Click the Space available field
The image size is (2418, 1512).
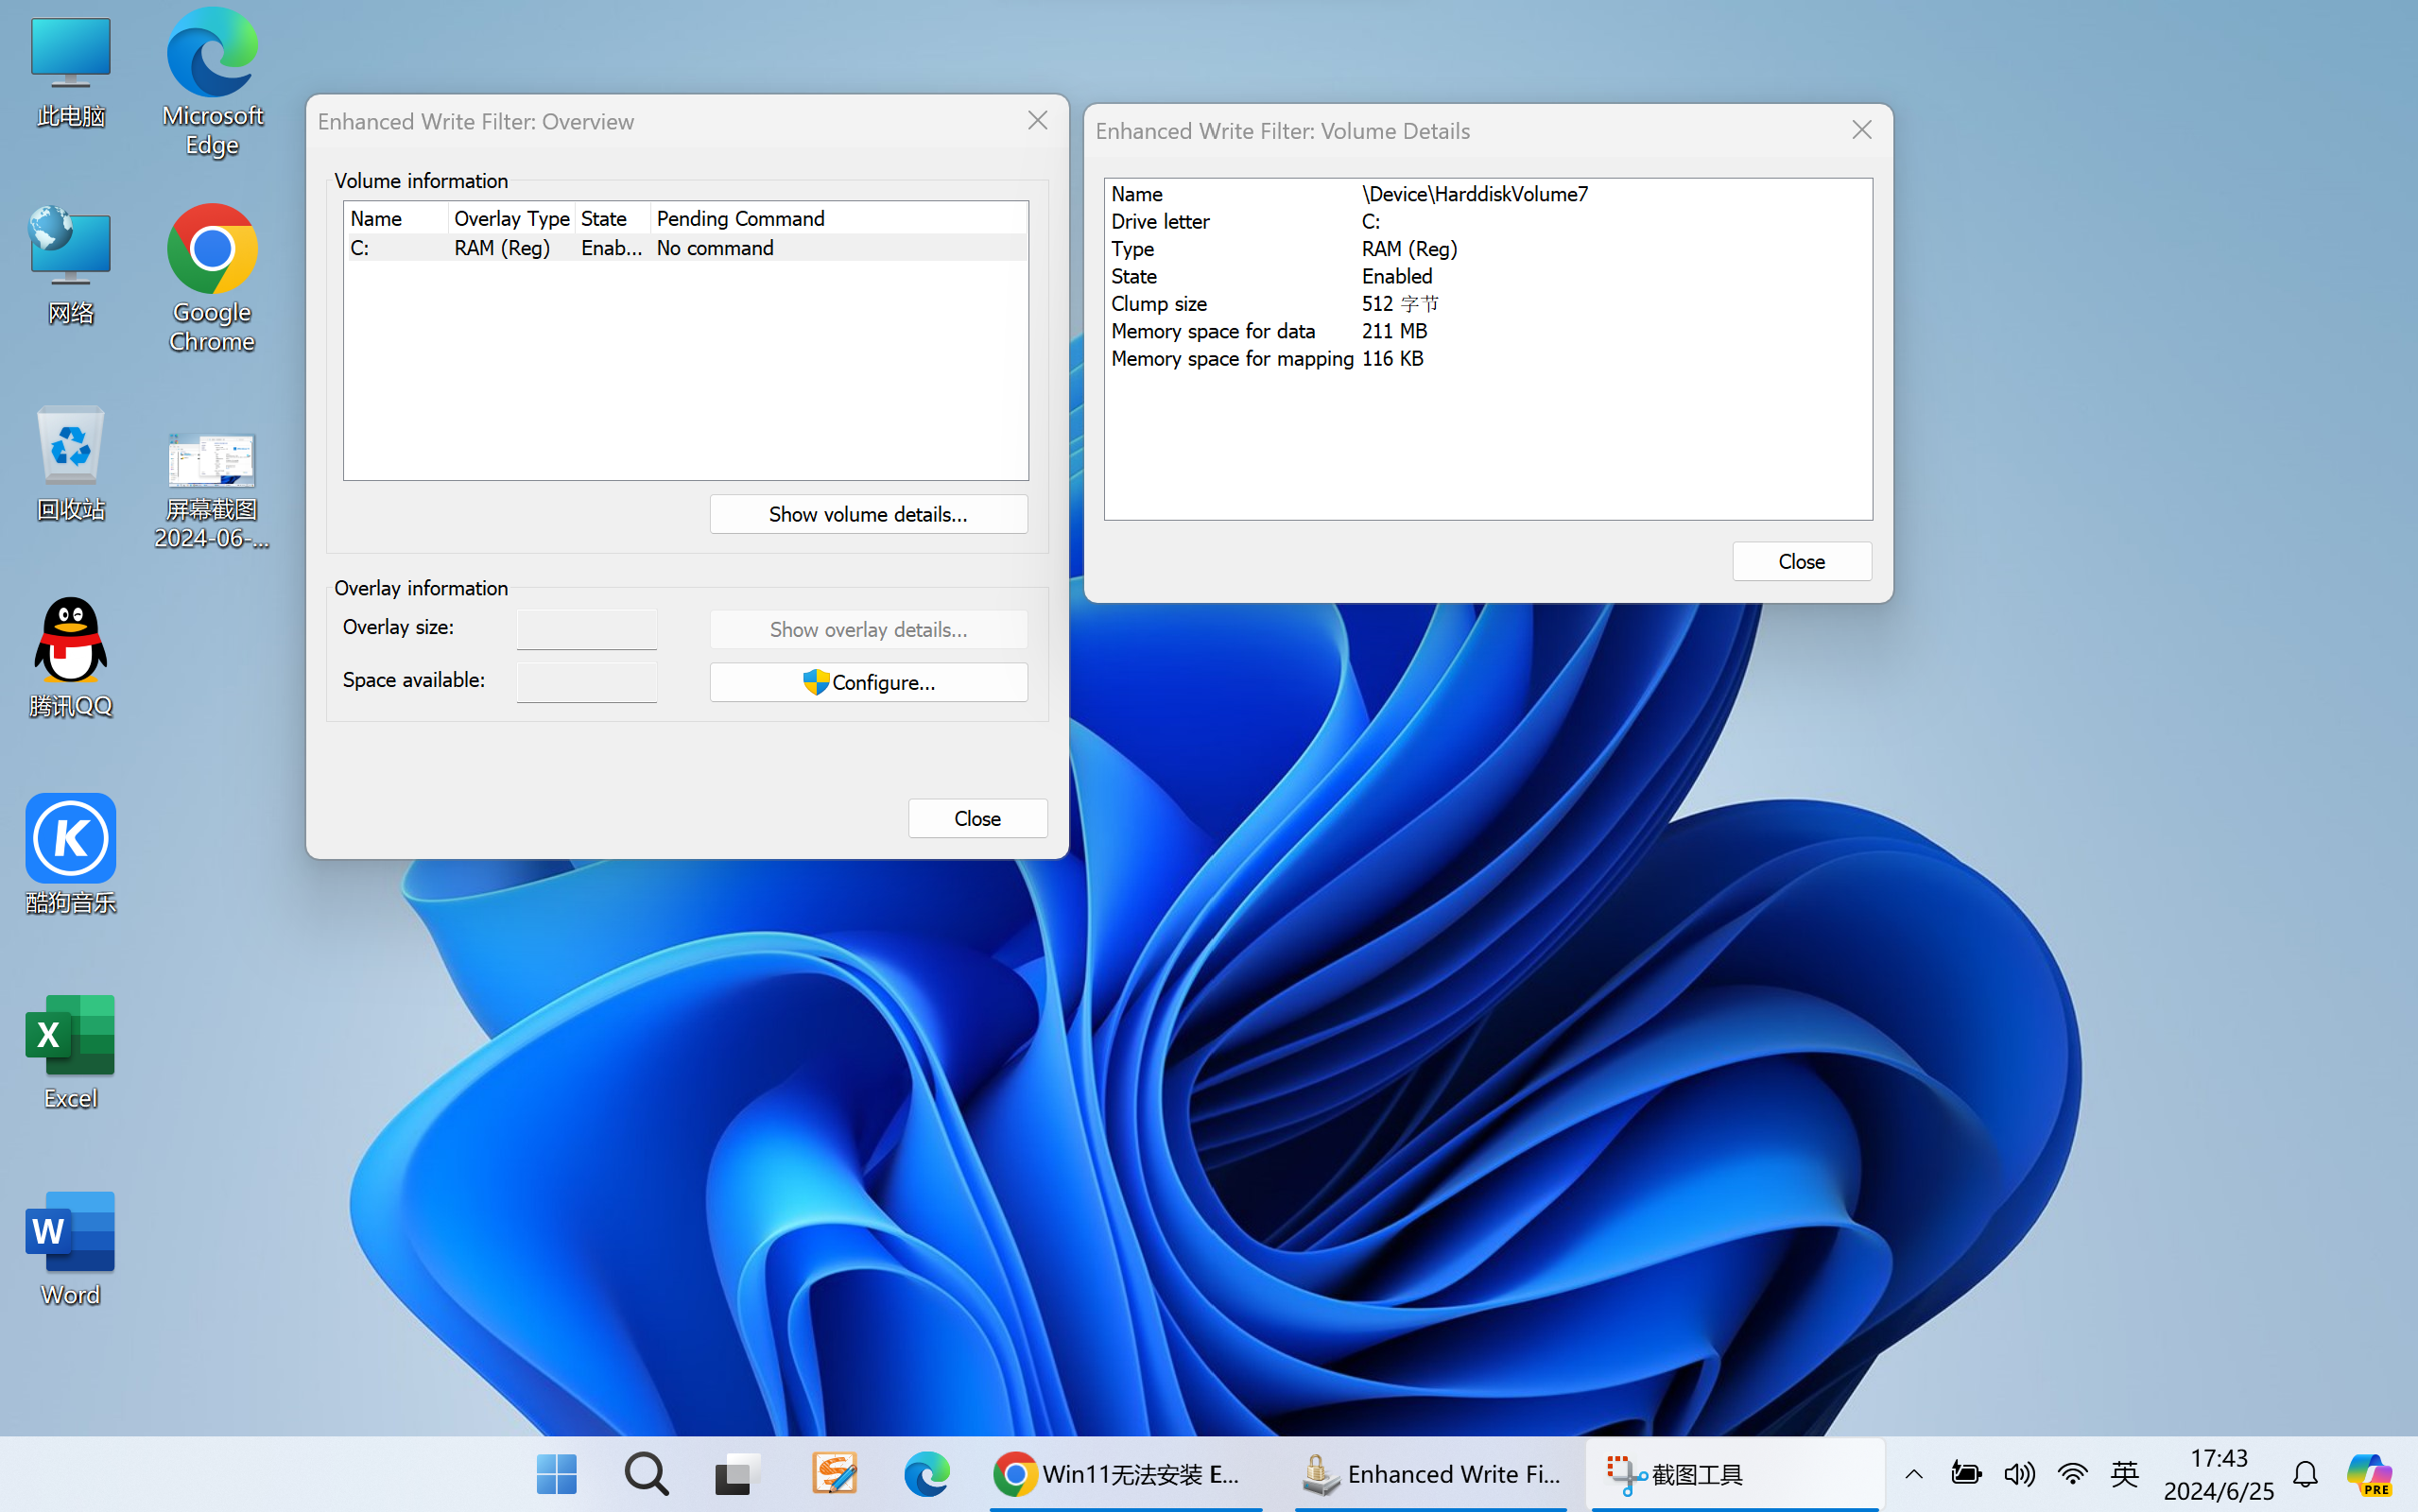[x=587, y=682]
